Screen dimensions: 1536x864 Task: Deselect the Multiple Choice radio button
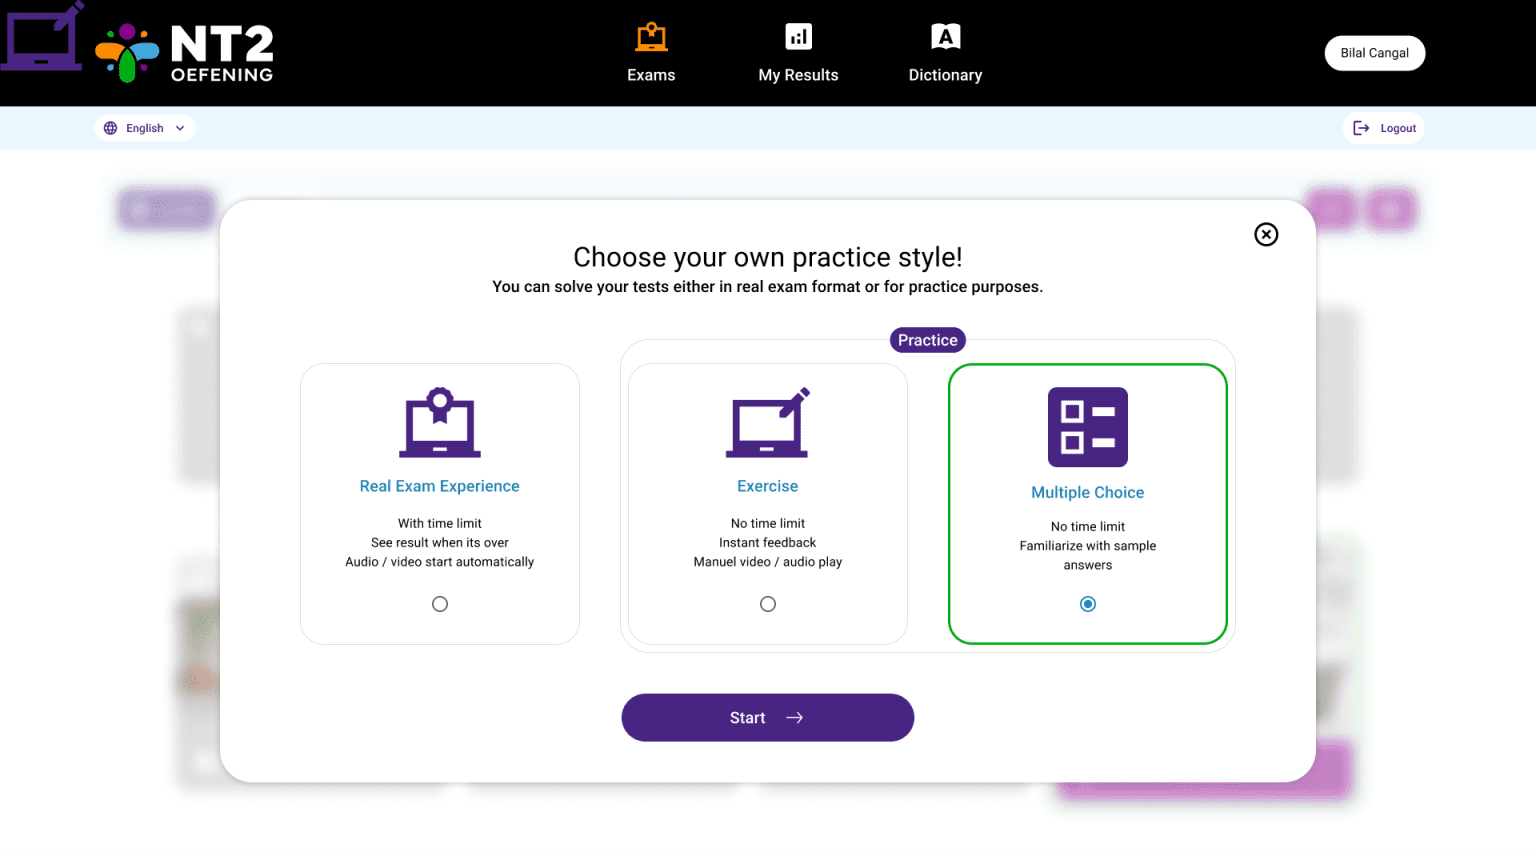(x=1087, y=603)
